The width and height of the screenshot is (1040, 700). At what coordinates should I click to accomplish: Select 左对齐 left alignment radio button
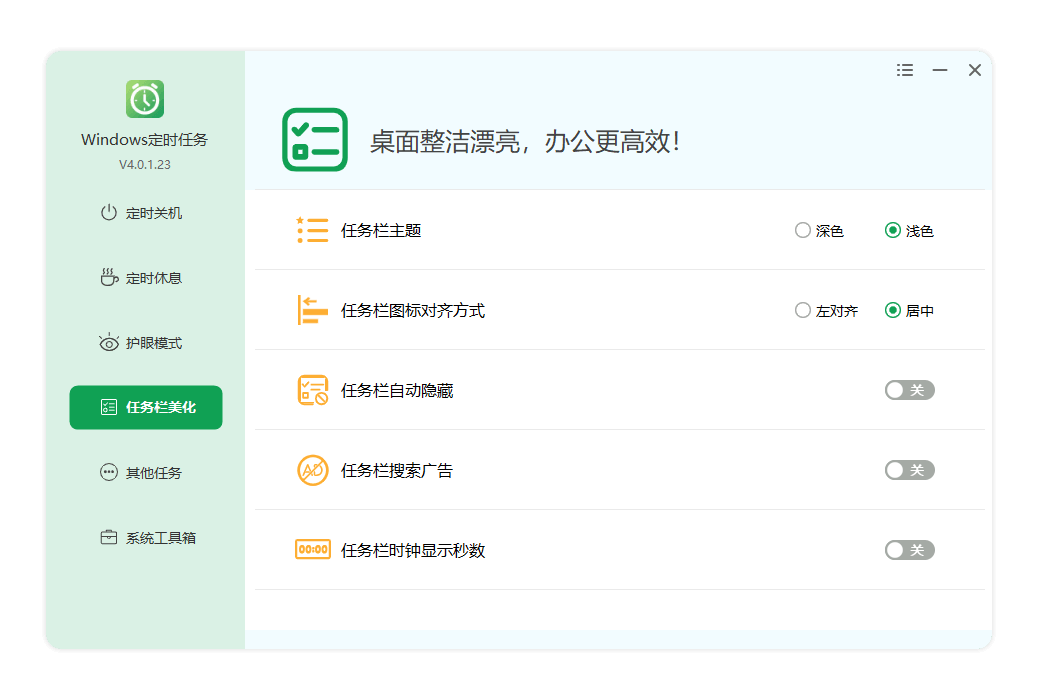(x=803, y=310)
